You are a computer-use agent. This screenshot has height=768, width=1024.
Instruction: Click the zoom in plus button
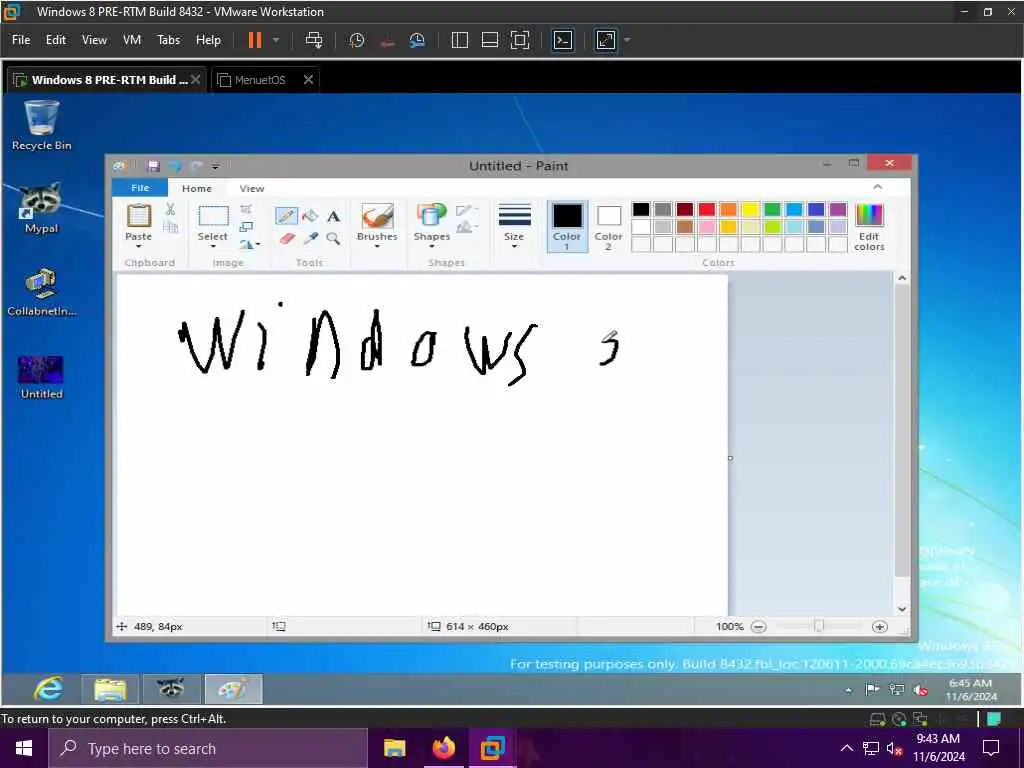tap(880, 626)
